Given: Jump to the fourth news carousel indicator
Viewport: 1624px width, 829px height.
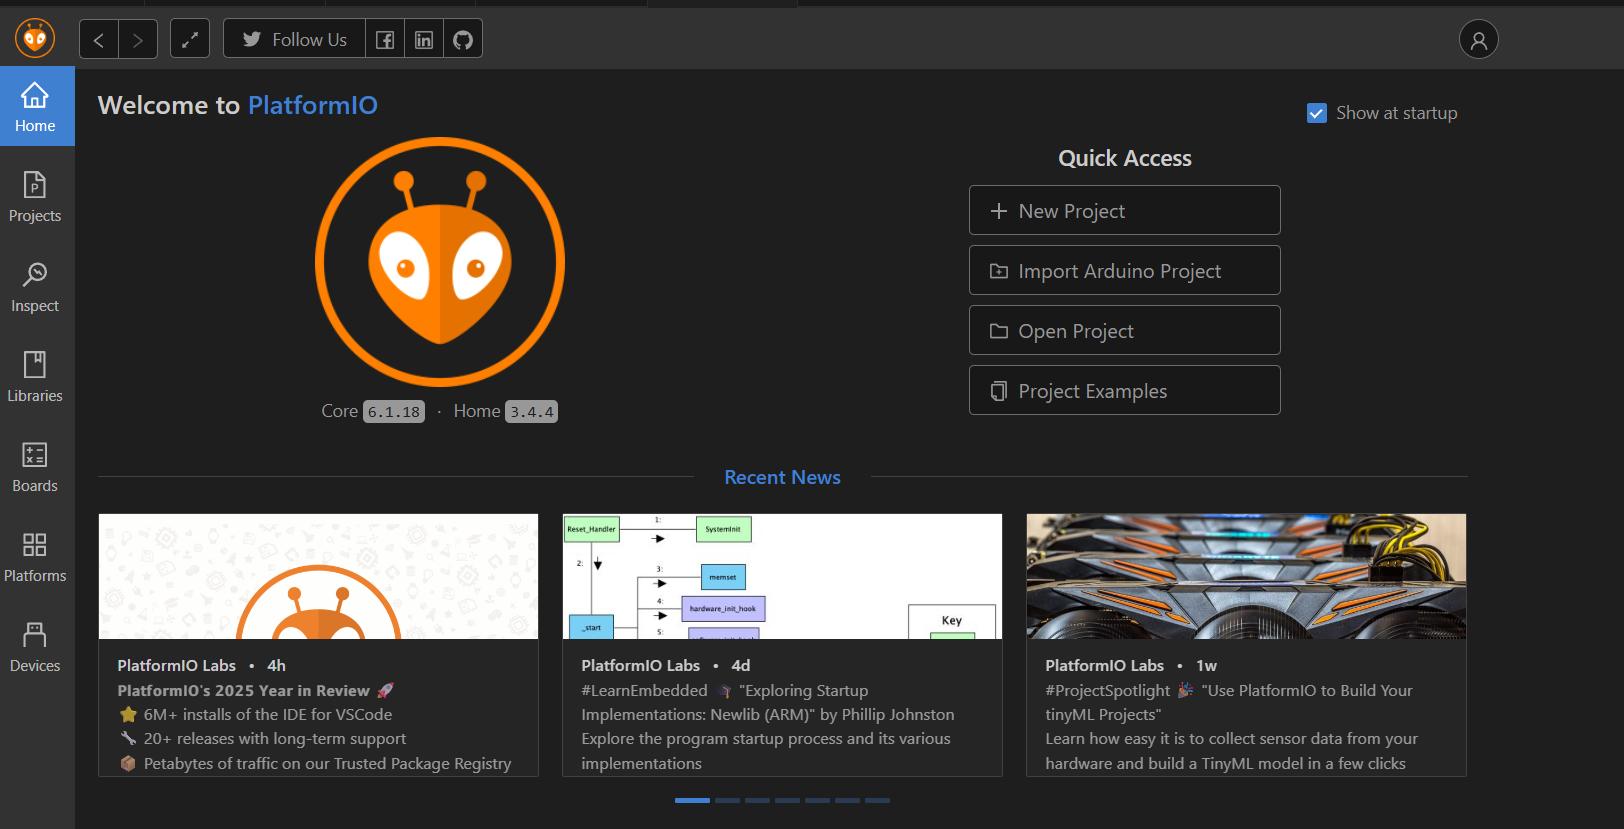Looking at the screenshot, I should tap(787, 800).
